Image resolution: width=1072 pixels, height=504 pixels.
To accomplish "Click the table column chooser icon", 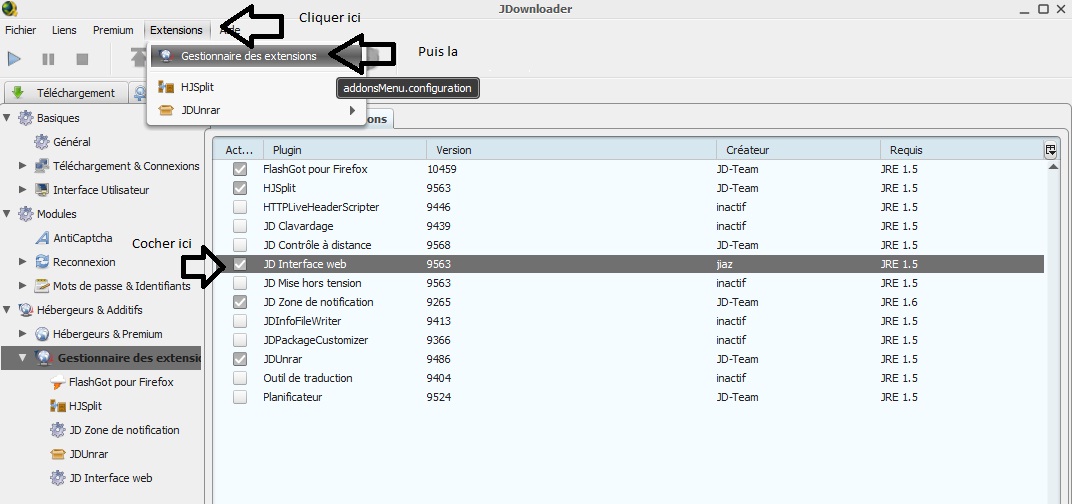I will [x=1051, y=150].
